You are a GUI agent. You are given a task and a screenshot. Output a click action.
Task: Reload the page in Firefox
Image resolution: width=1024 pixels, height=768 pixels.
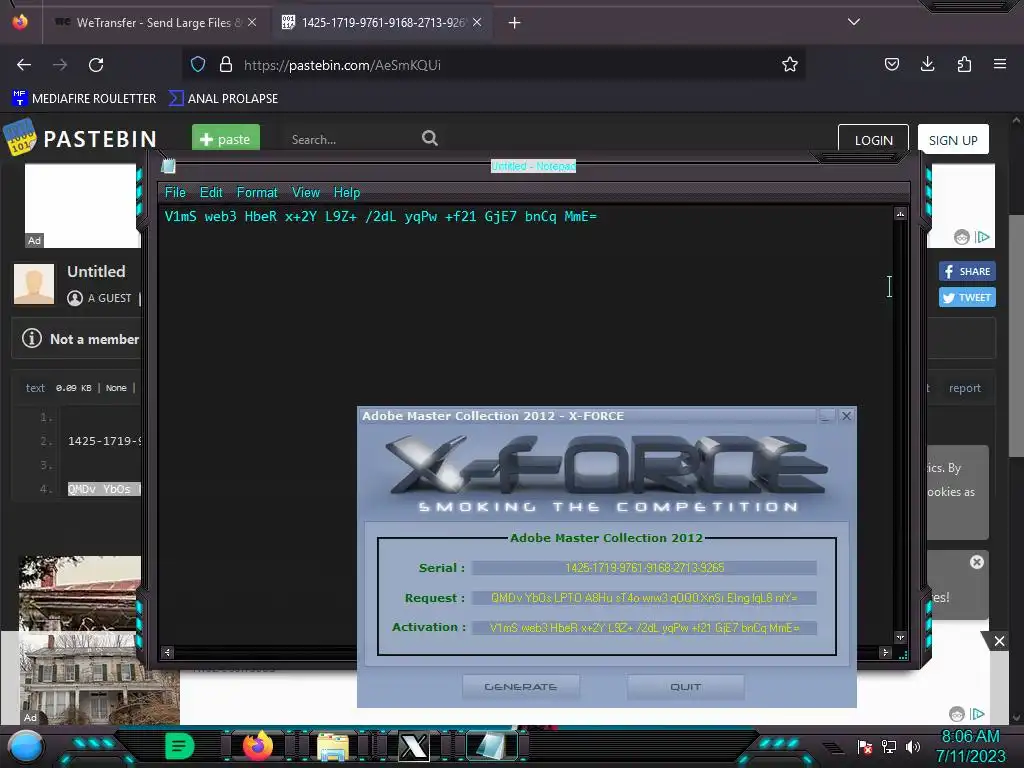96,65
